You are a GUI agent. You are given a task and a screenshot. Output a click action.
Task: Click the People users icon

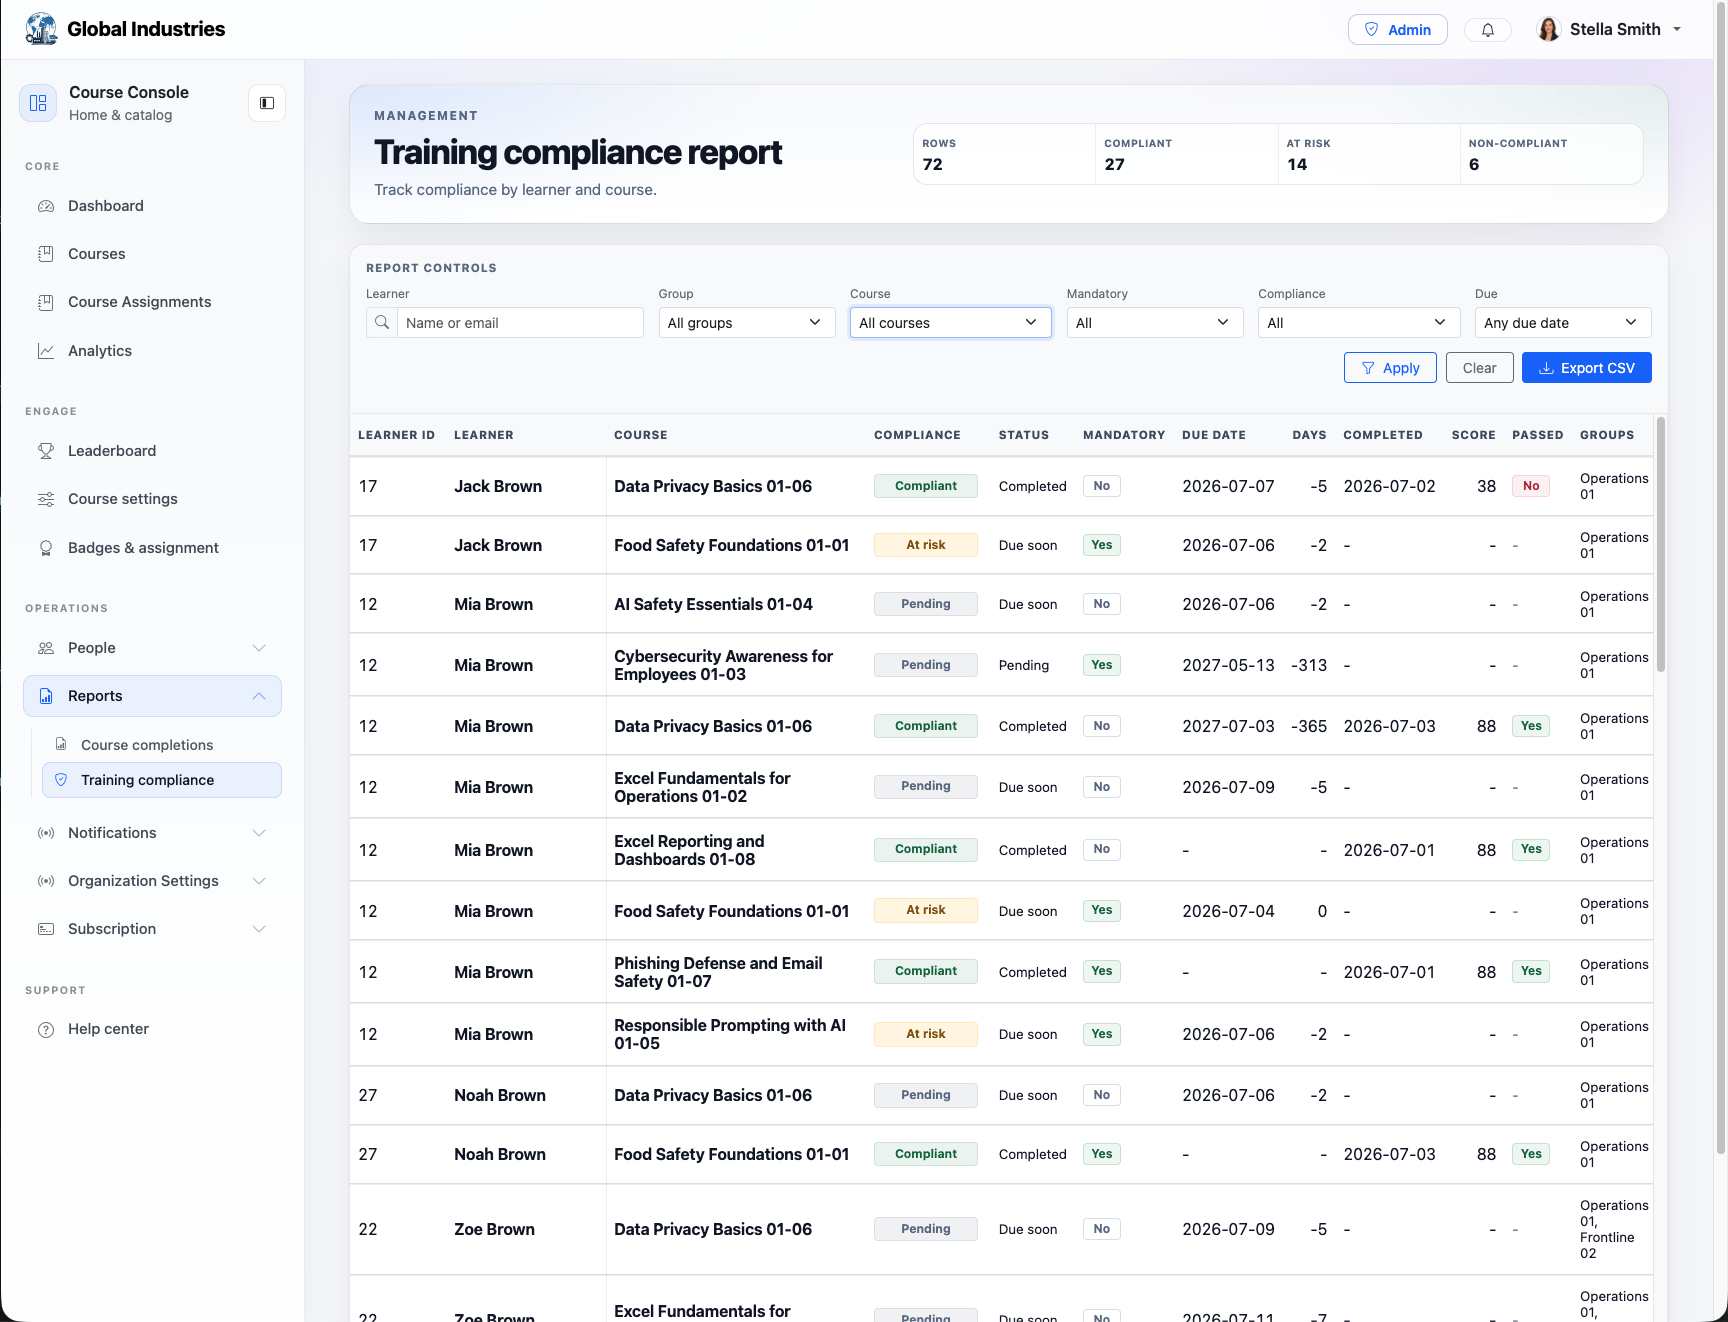46,648
